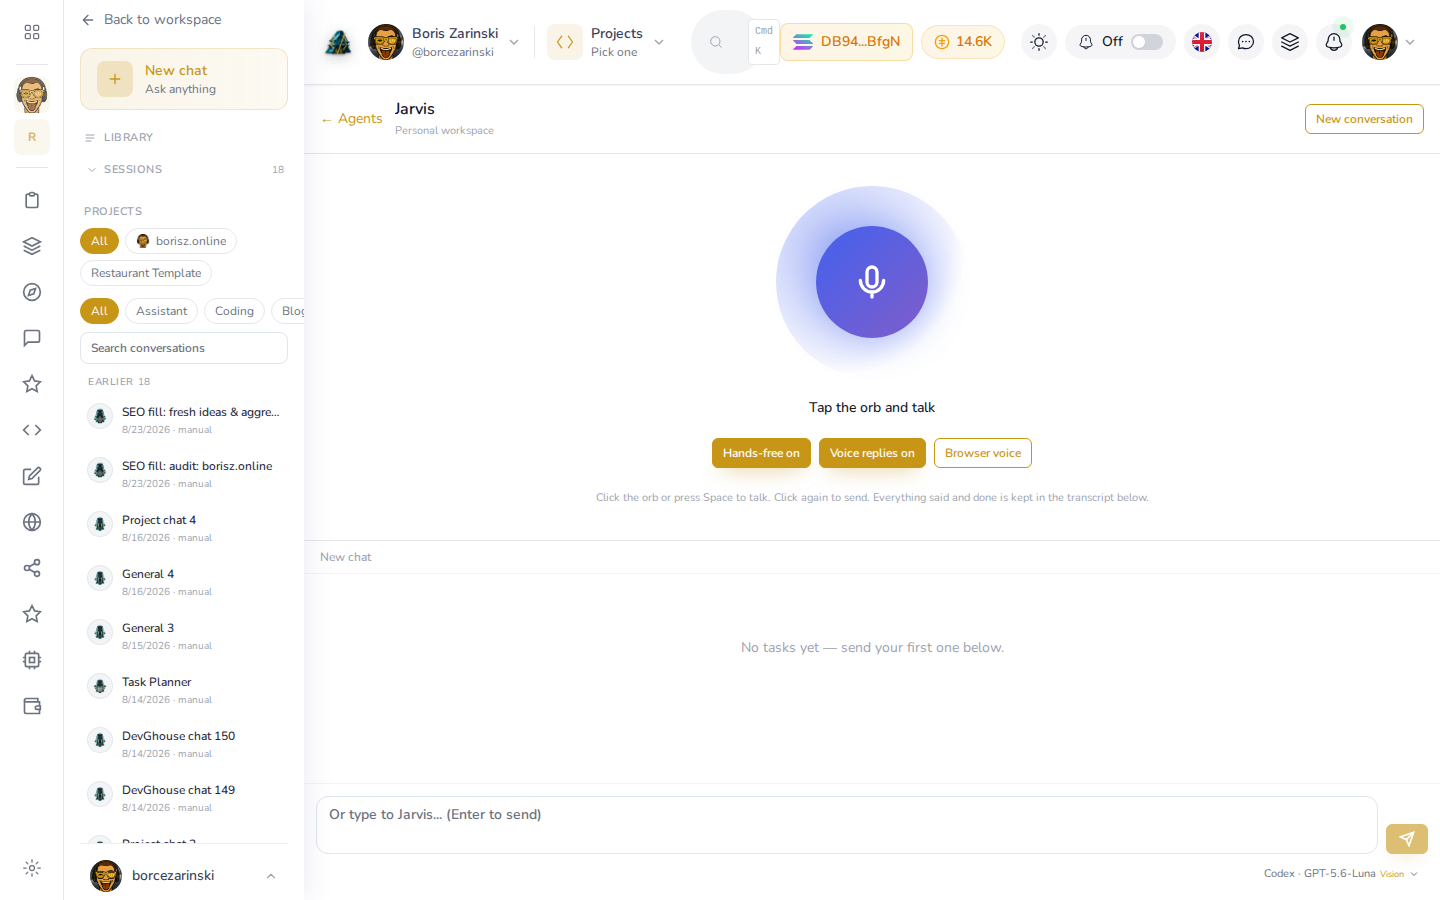The height and width of the screenshot is (900, 1440).
Task: Filter conversations by Coding
Action: point(234,311)
